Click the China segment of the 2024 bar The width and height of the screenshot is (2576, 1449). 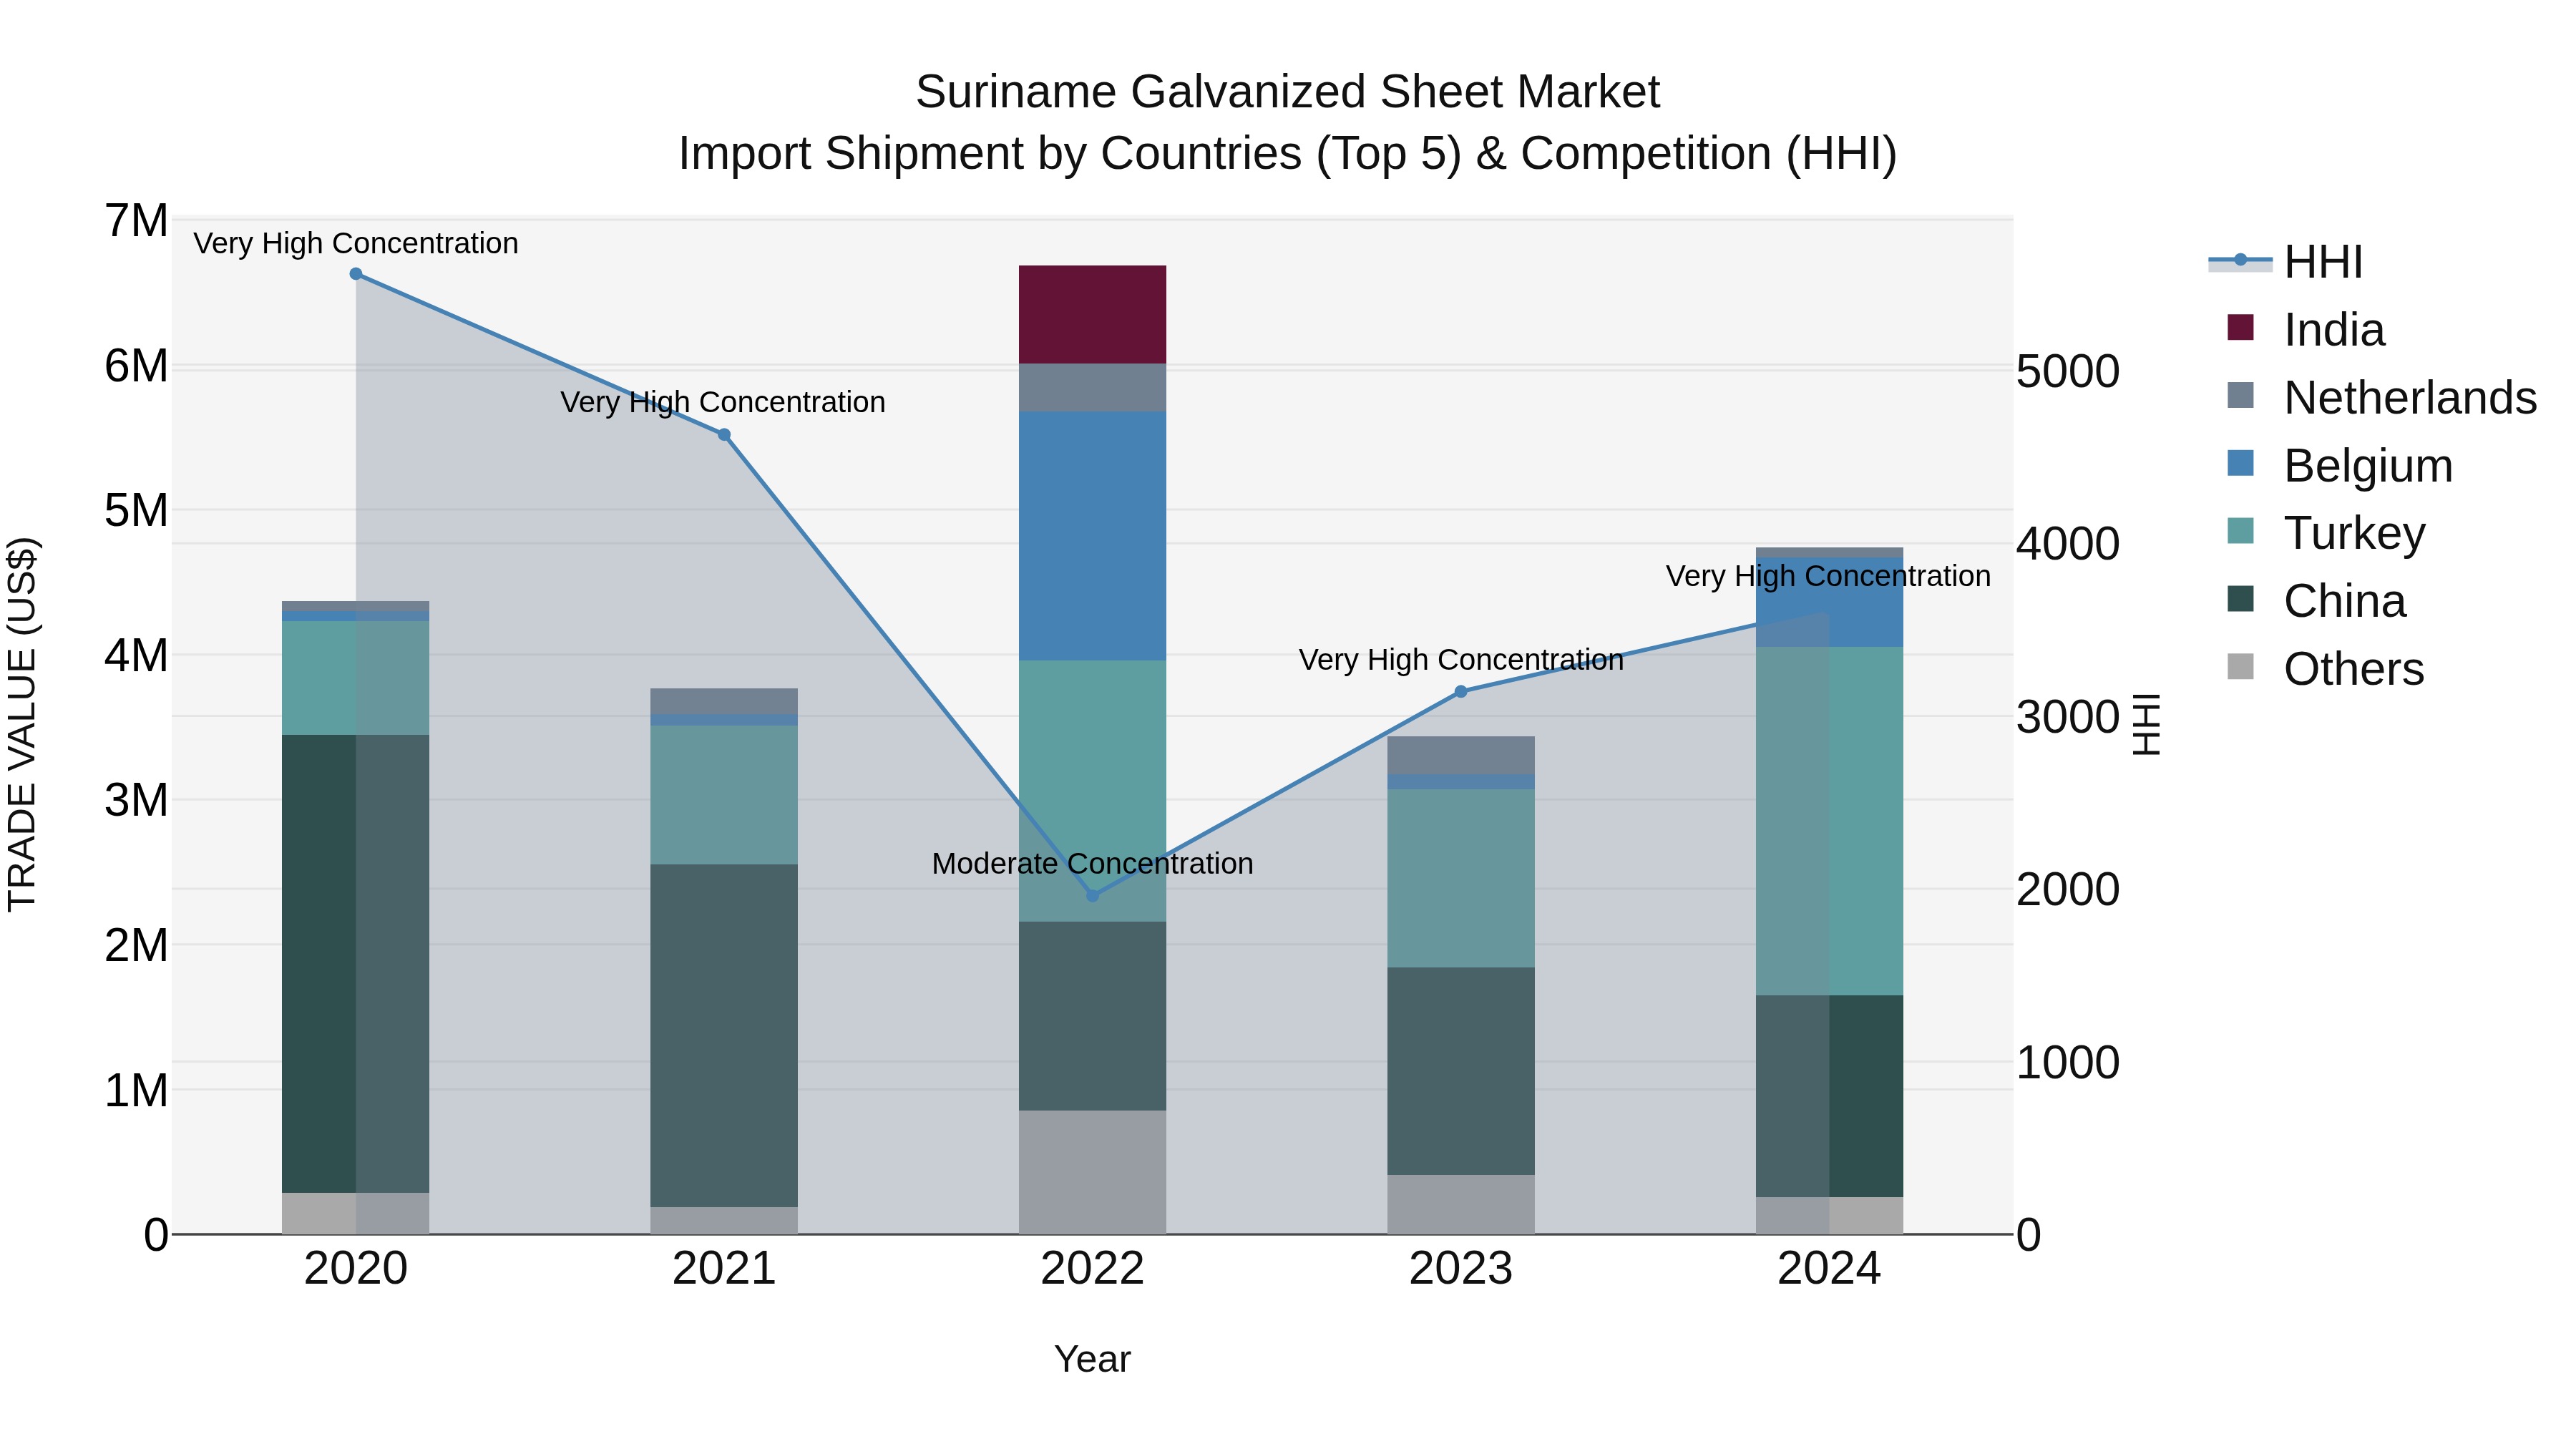click(x=1829, y=1096)
